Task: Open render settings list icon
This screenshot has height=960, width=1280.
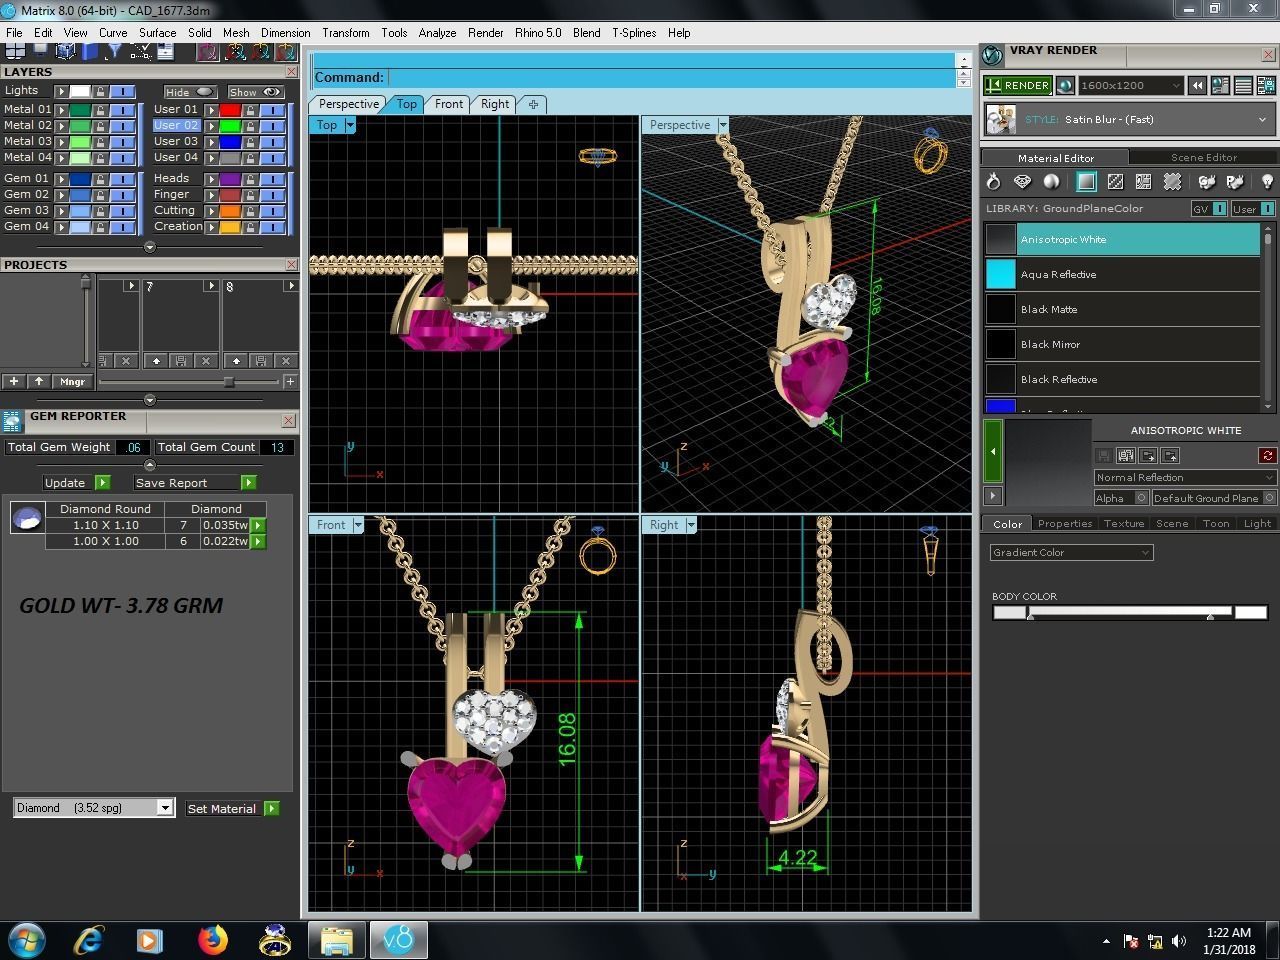Action: pos(1243,86)
